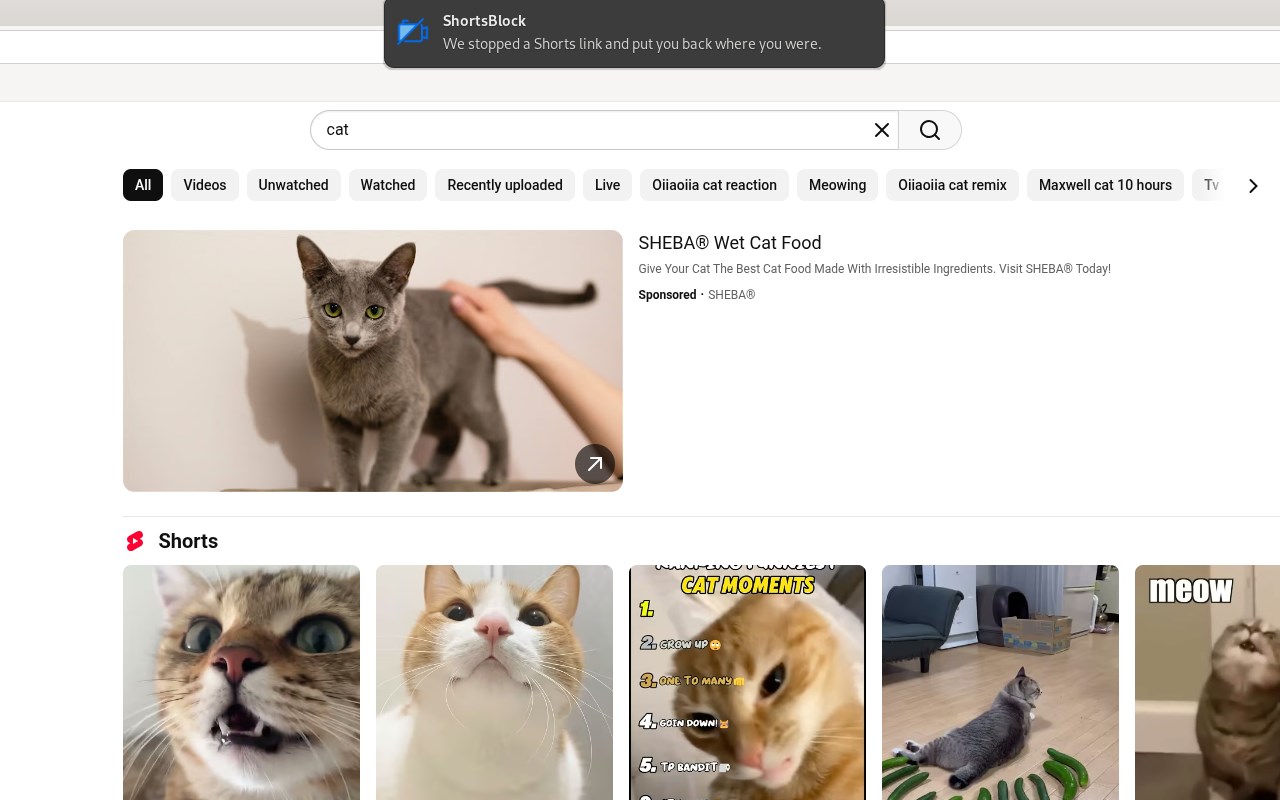The width and height of the screenshot is (1280, 800).
Task: Click the Sponsored label
Action: click(x=667, y=295)
